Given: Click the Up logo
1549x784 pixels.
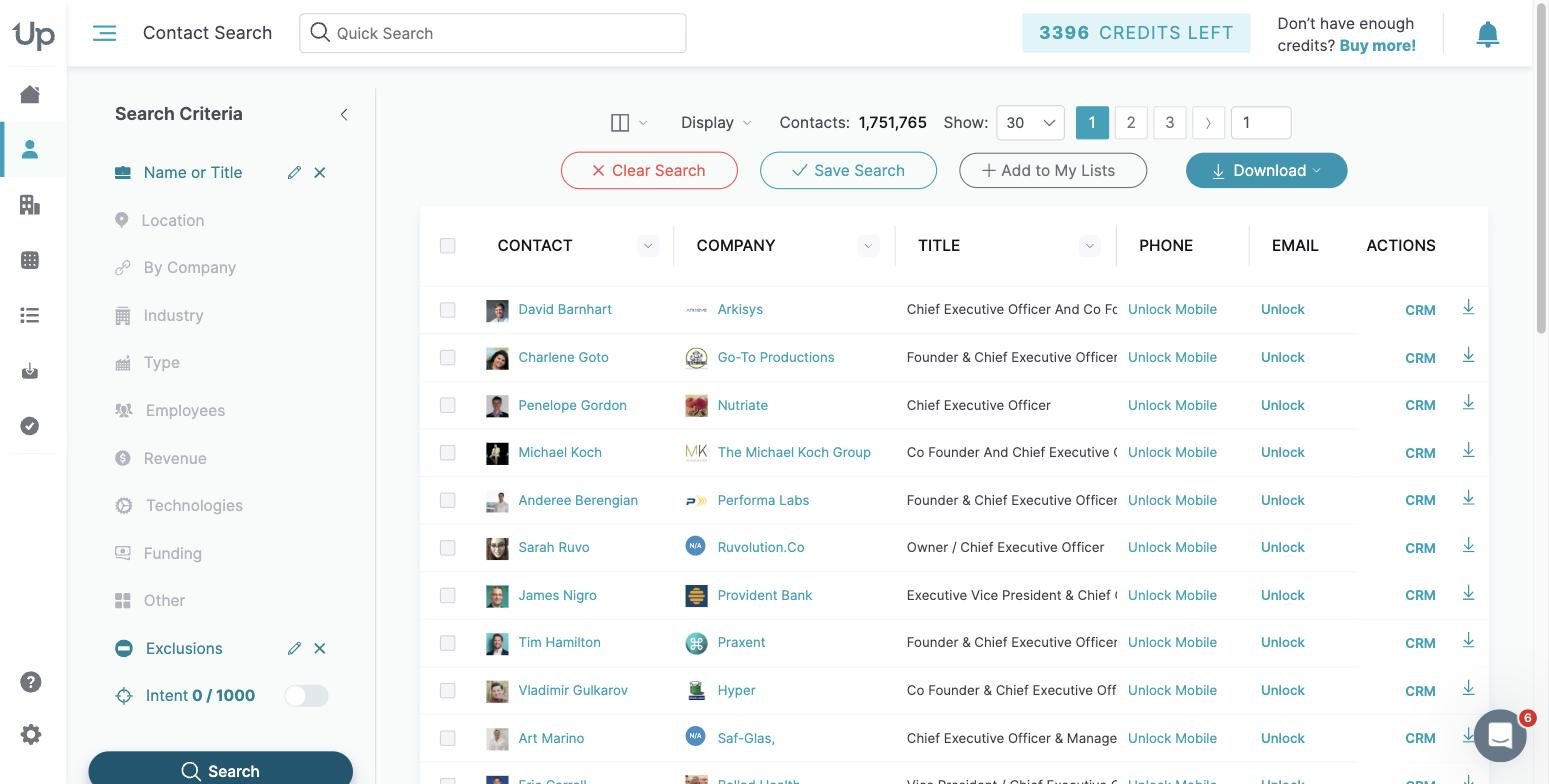Looking at the screenshot, I should point(33,35).
